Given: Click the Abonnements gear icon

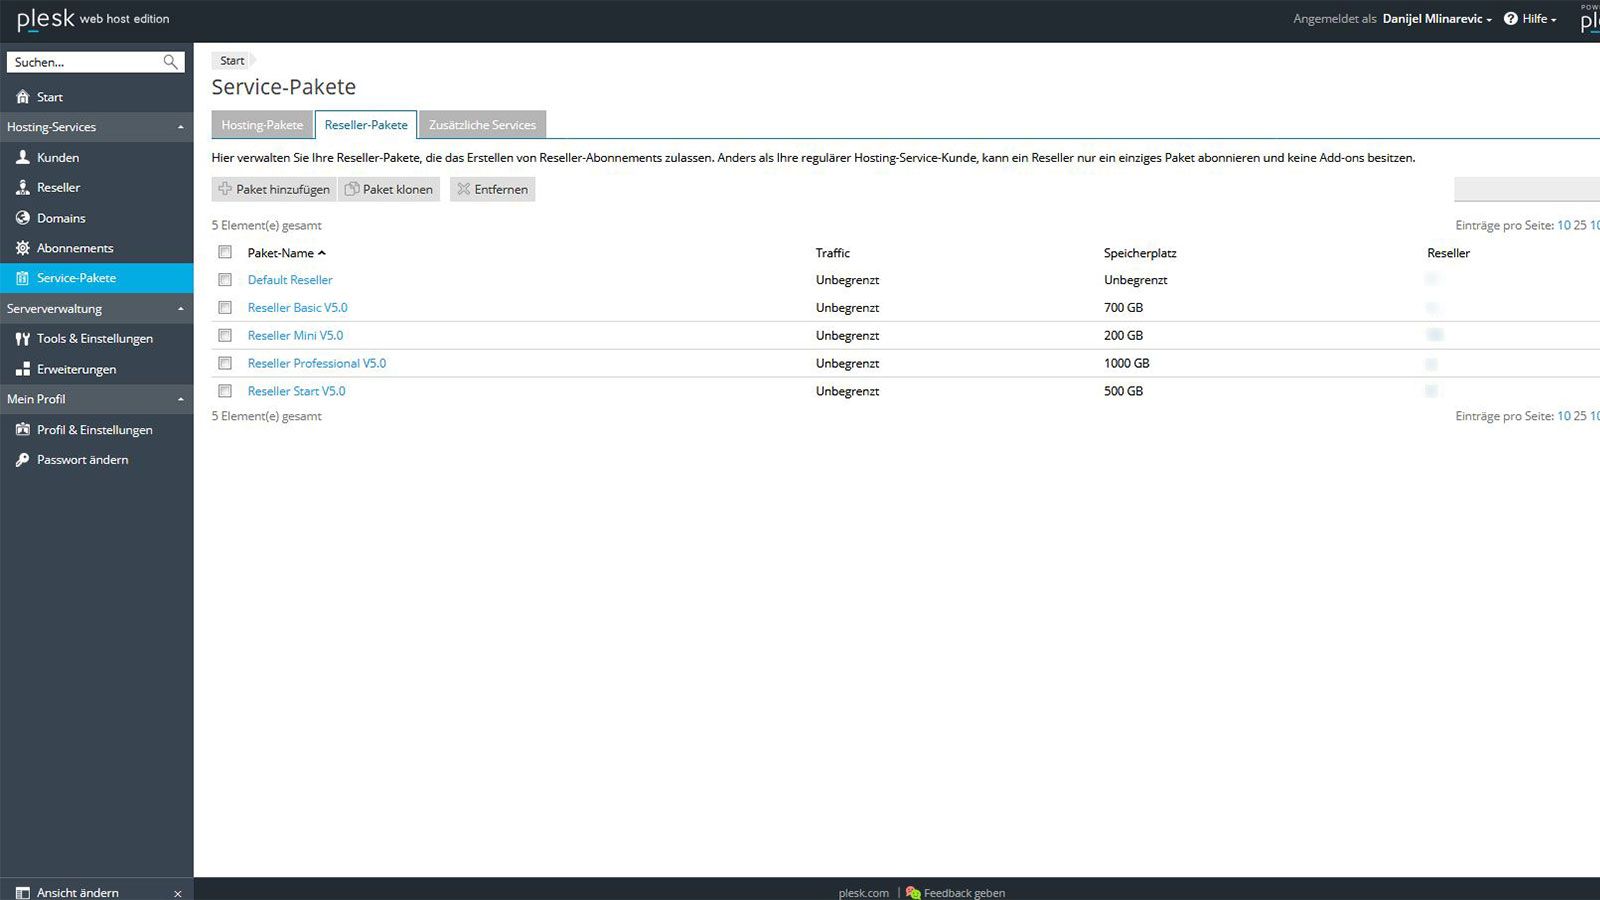Looking at the screenshot, I should (x=21, y=247).
